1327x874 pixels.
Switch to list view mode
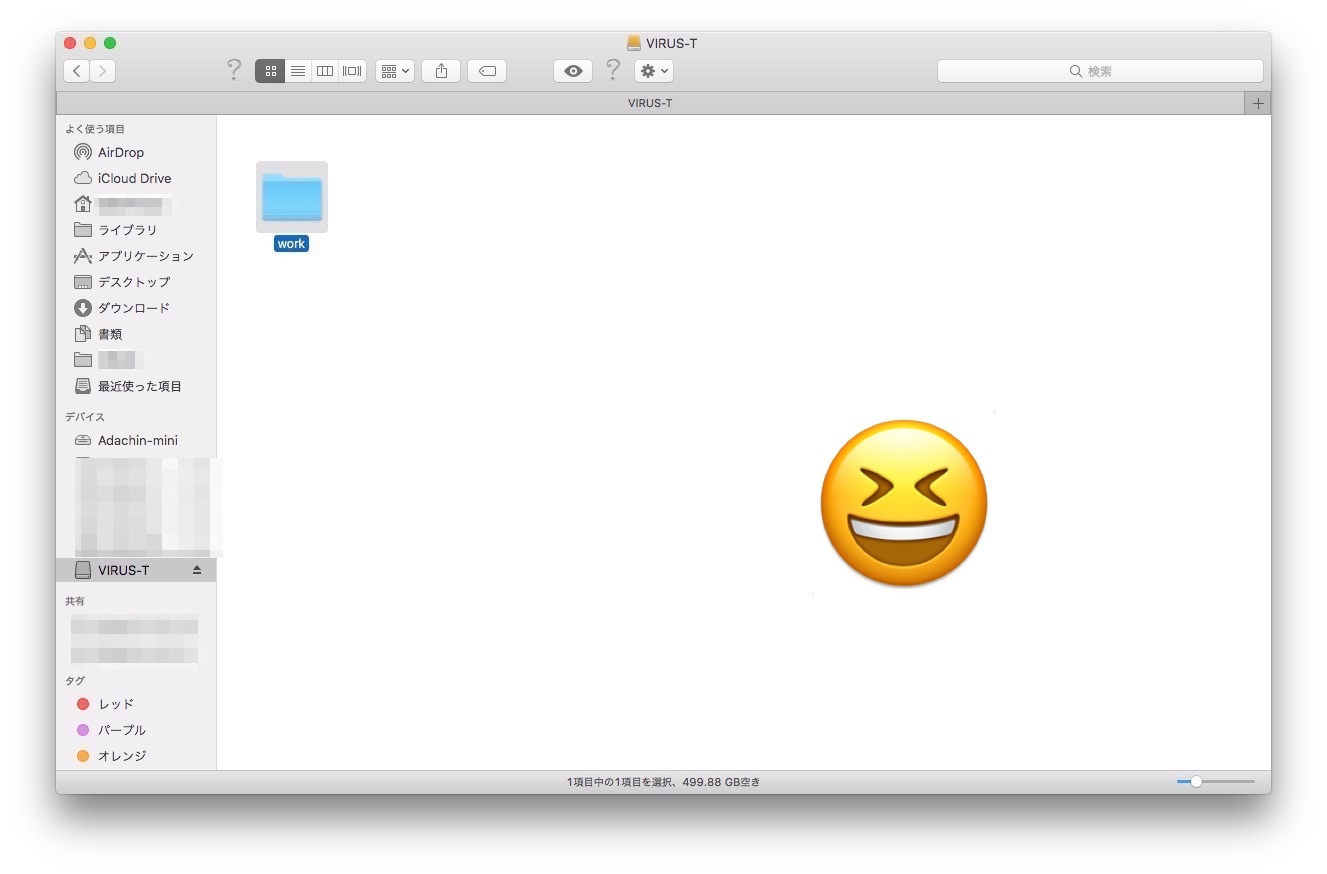298,71
